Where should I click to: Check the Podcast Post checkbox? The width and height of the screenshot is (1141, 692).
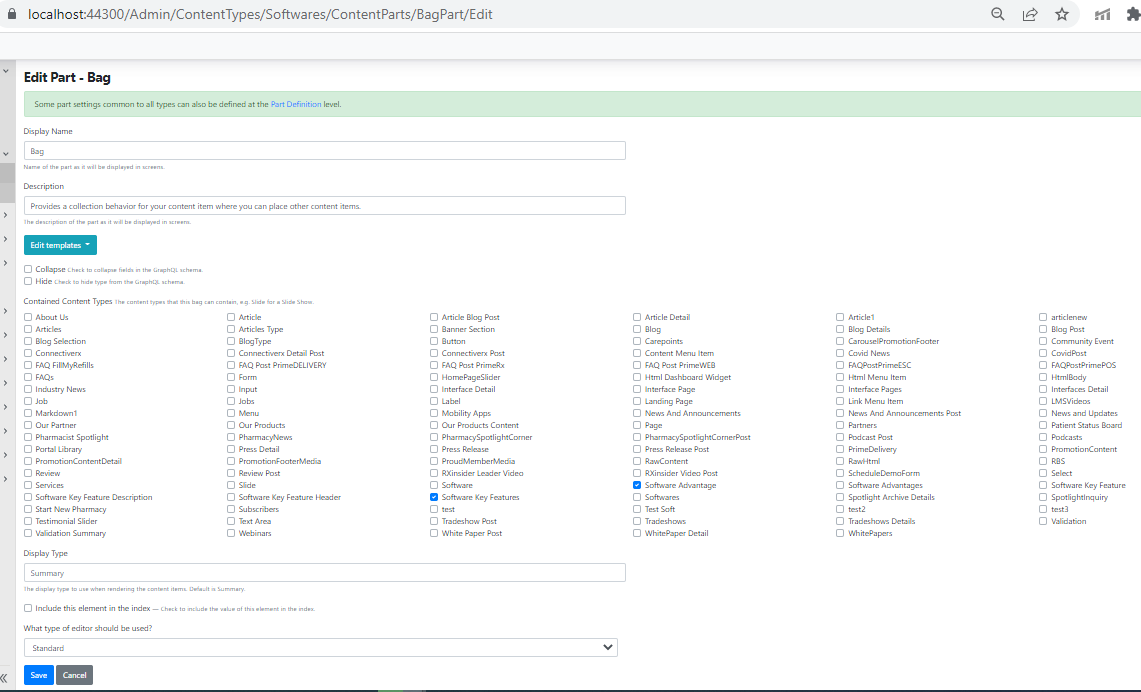coord(840,437)
